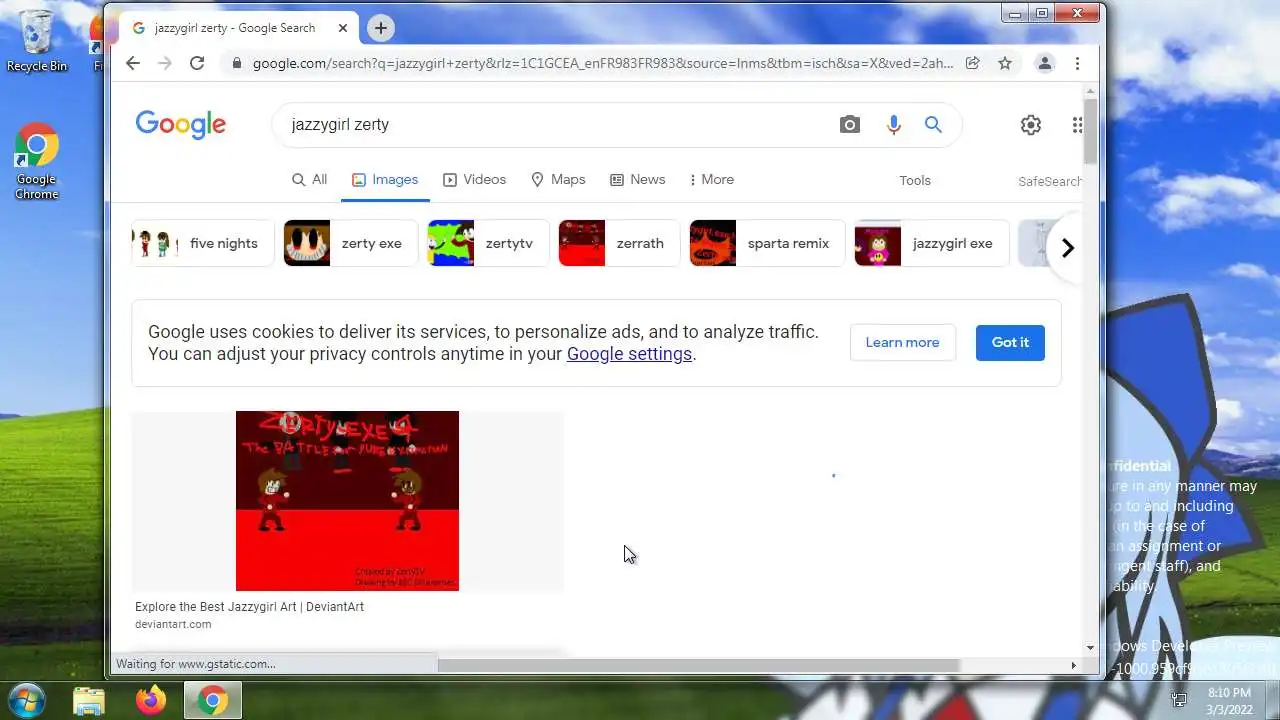
Task: Select the zerrath suggestion chip
Action: point(619,243)
